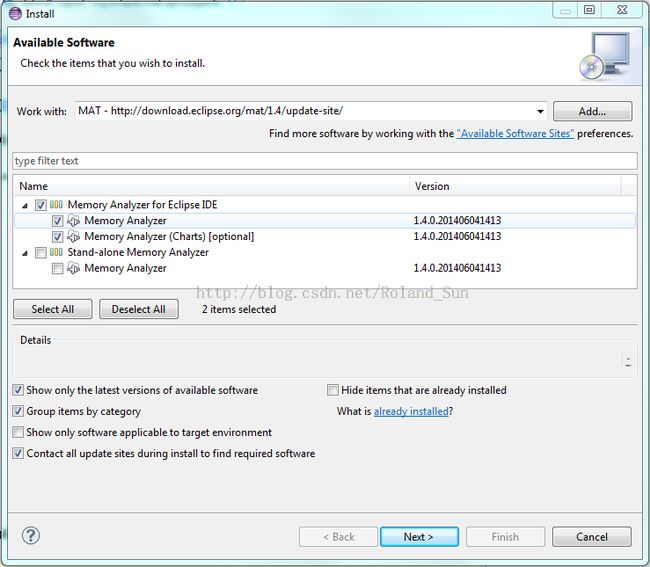Uncheck Memory Analyzer for Eclipse IDE category
650x567 pixels.
[x=40, y=205]
